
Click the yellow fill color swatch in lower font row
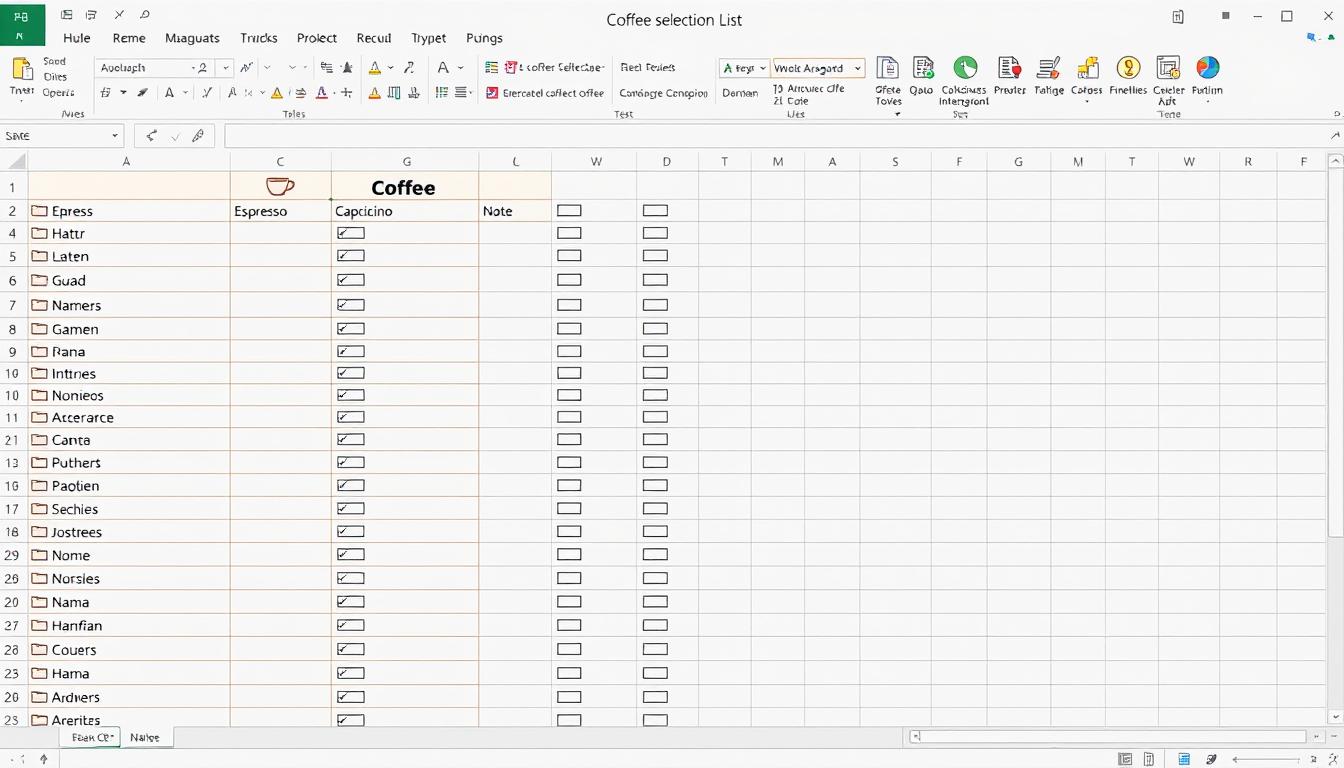pyautogui.click(x=277, y=93)
